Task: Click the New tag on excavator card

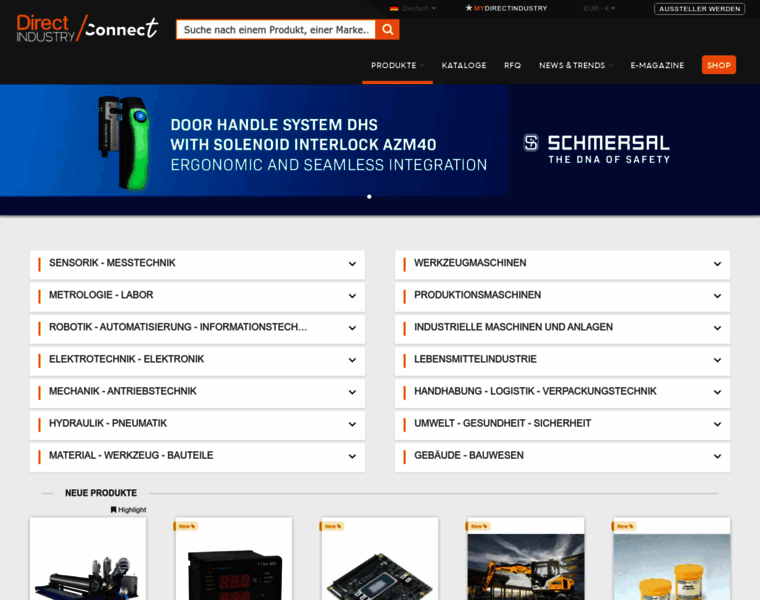Action: [478, 526]
